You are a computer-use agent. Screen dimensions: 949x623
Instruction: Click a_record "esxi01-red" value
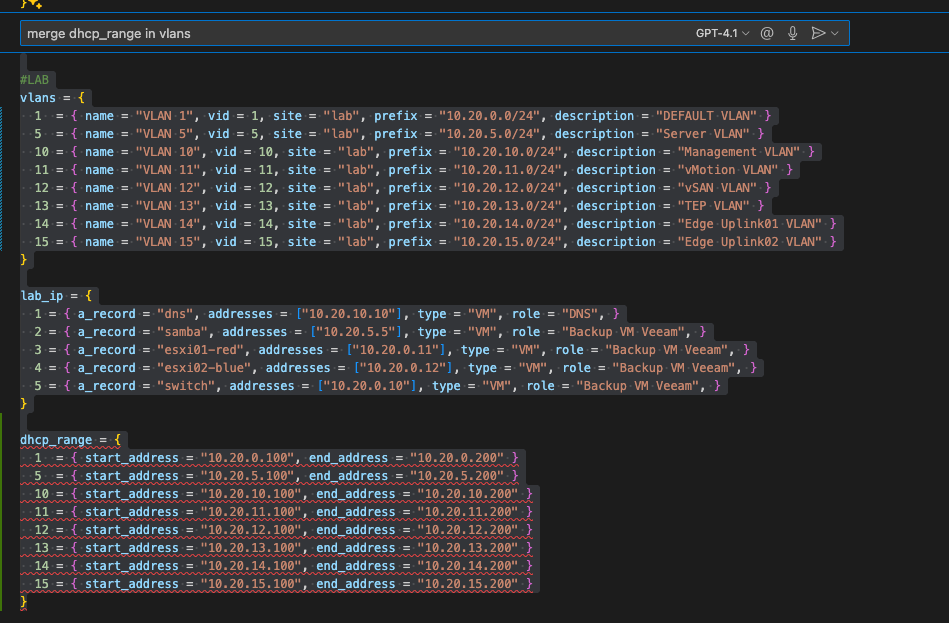pyautogui.click(x=201, y=350)
